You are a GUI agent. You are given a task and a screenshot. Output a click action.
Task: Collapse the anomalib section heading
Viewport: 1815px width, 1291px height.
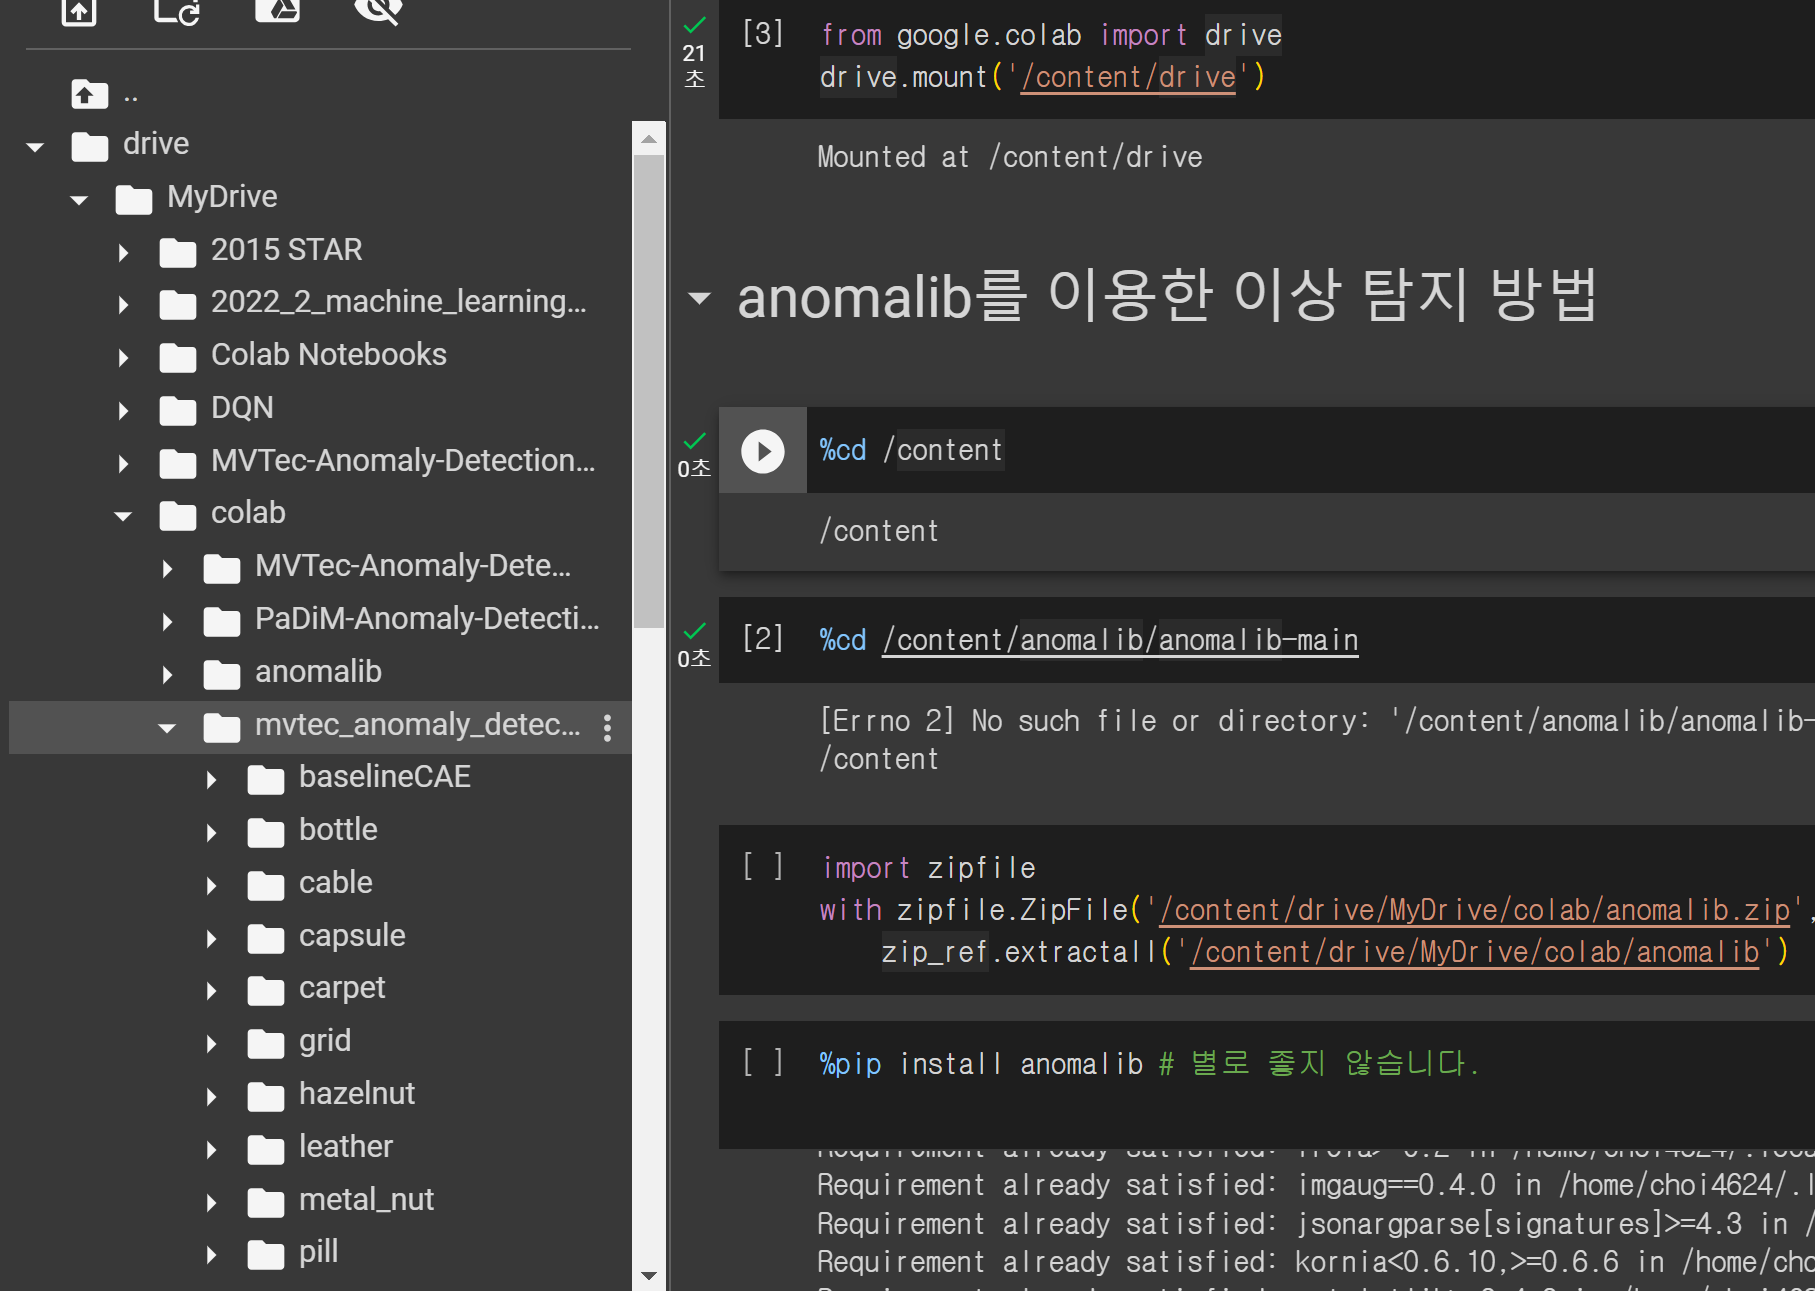pyautogui.click(x=699, y=298)
